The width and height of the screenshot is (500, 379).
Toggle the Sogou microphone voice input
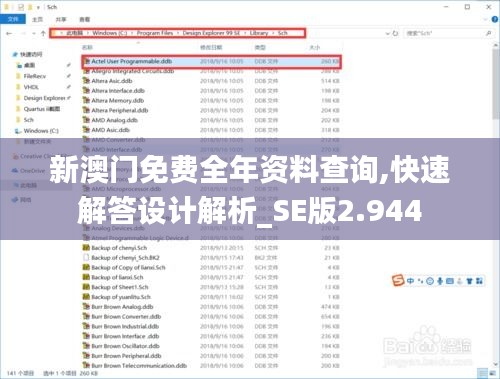click(x=440, y=281)
